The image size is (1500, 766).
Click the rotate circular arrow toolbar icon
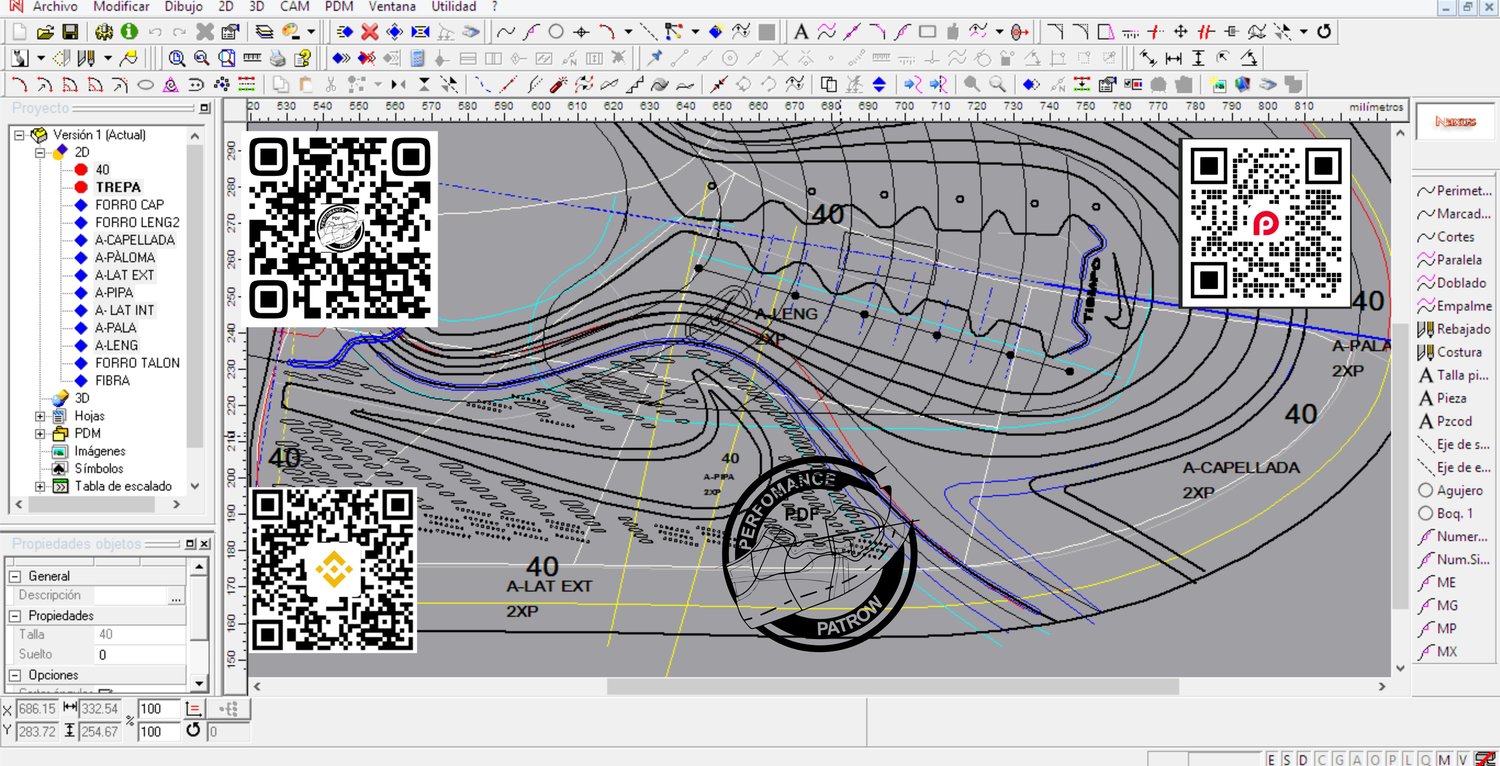click(1325, 32)
